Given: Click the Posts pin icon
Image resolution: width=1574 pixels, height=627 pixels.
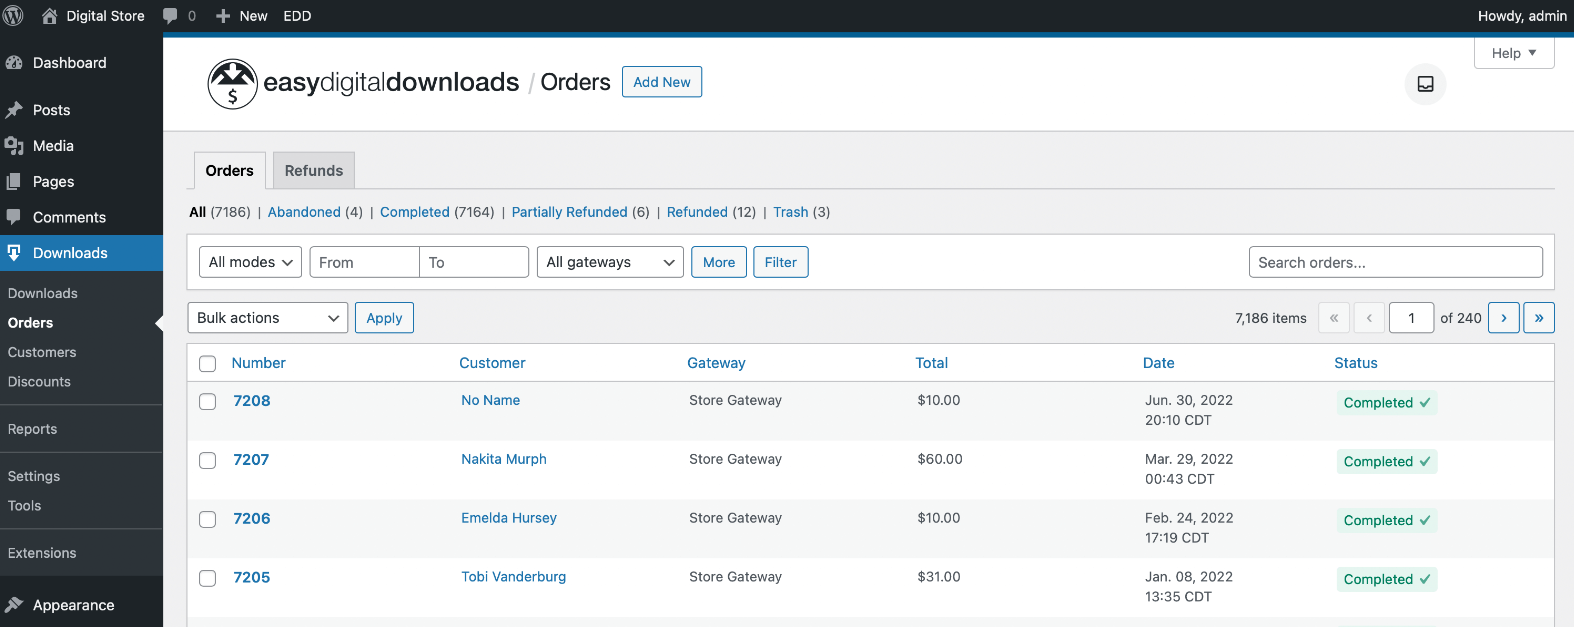Looking at the screenshot, I should [14, 110].
